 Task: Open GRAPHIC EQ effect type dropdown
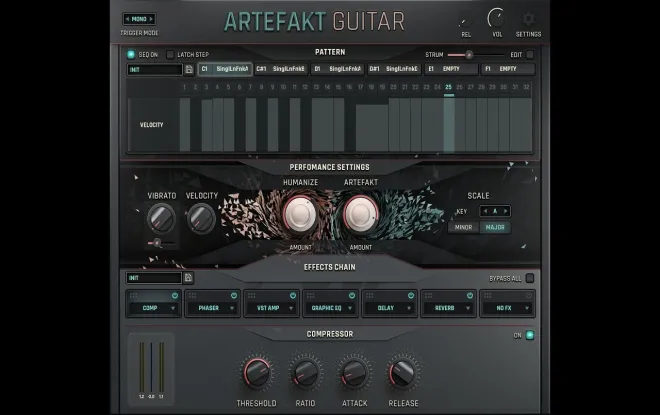tap(330, 308)
